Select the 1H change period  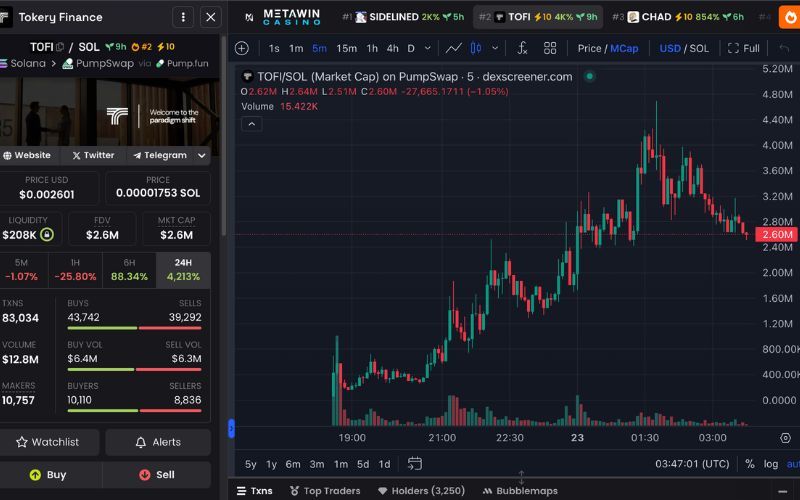click(x=75, y=270)
